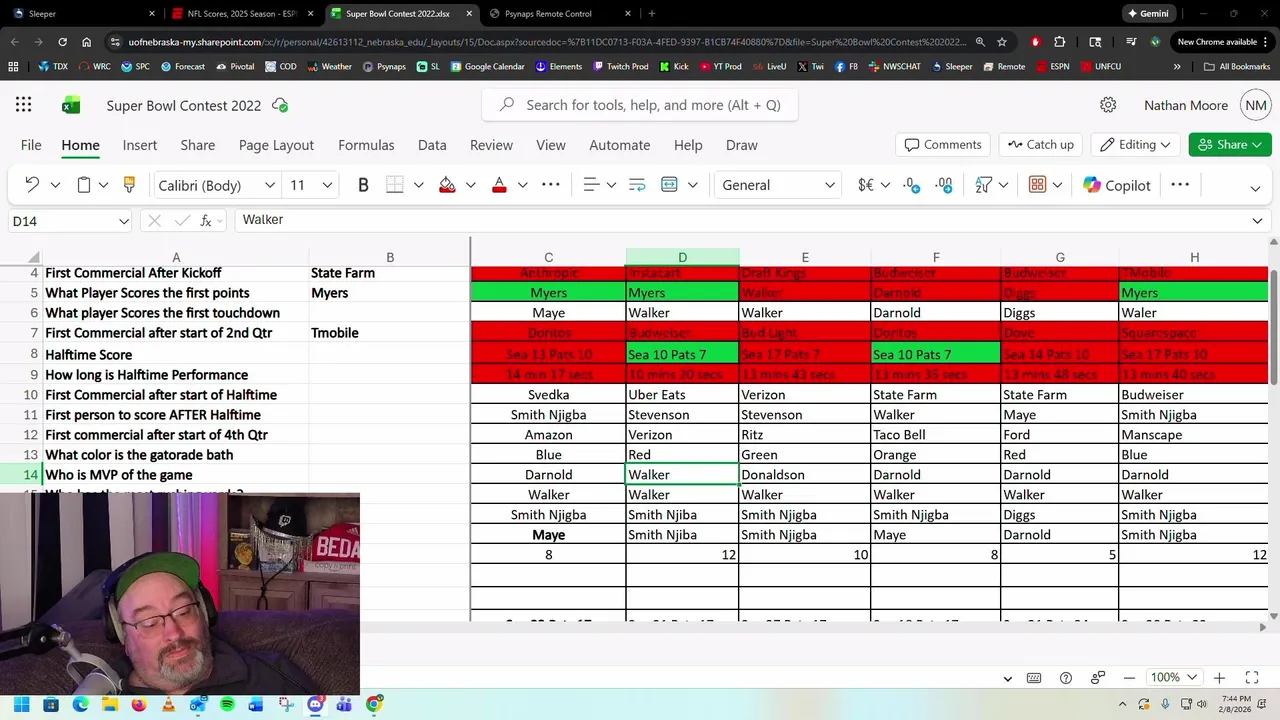Open Excel settings gear
Image resolution: width=1280 pixels, height=720 pixels.
click(x=1108, y=105)
